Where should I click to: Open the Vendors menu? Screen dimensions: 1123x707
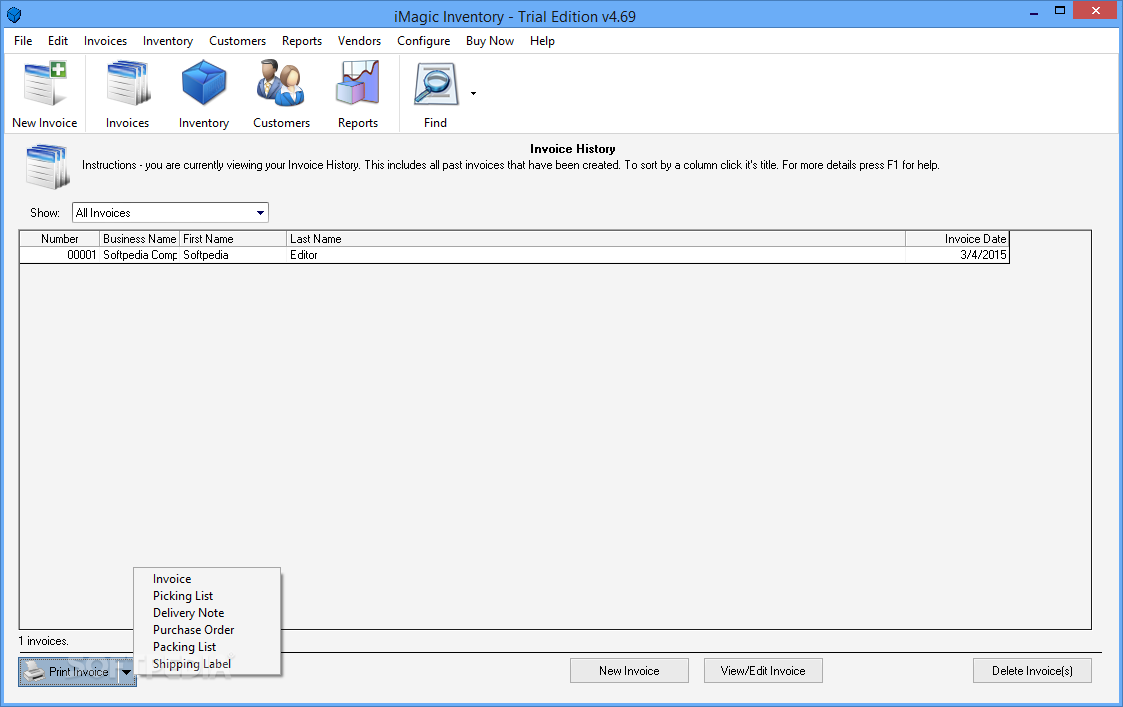360,41
